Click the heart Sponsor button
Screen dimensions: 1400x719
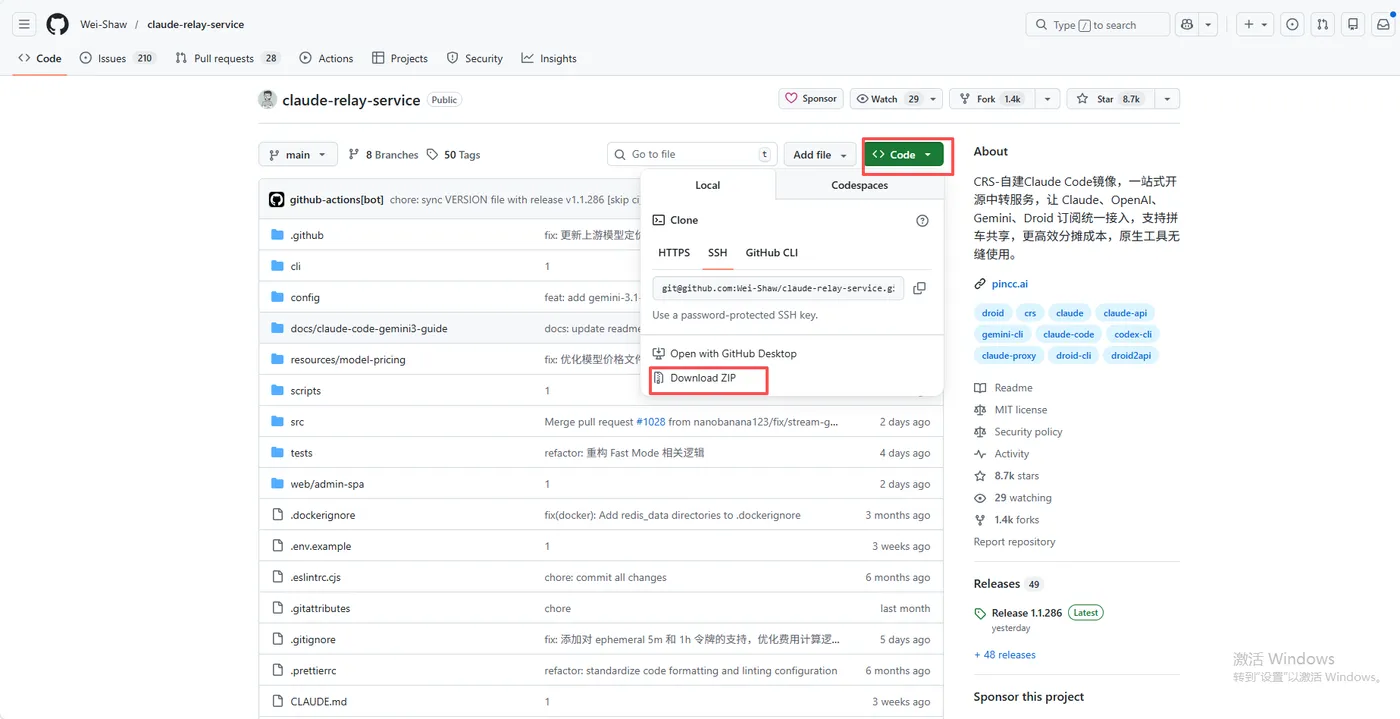tap(811, 99)
